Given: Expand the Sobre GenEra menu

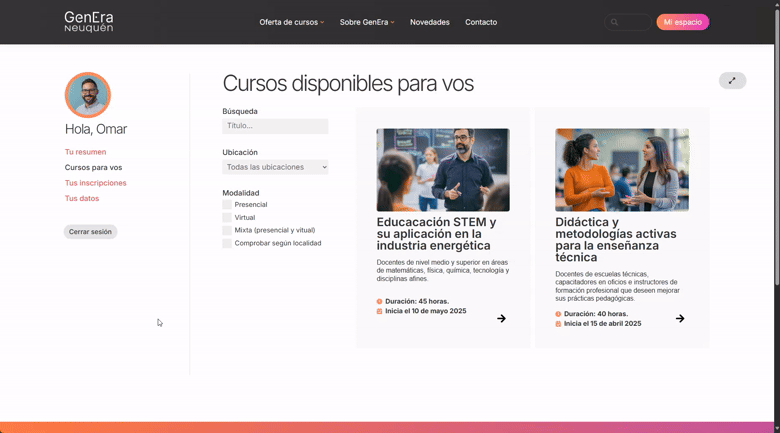Looking at the screenshot, I should click(366, 22).
